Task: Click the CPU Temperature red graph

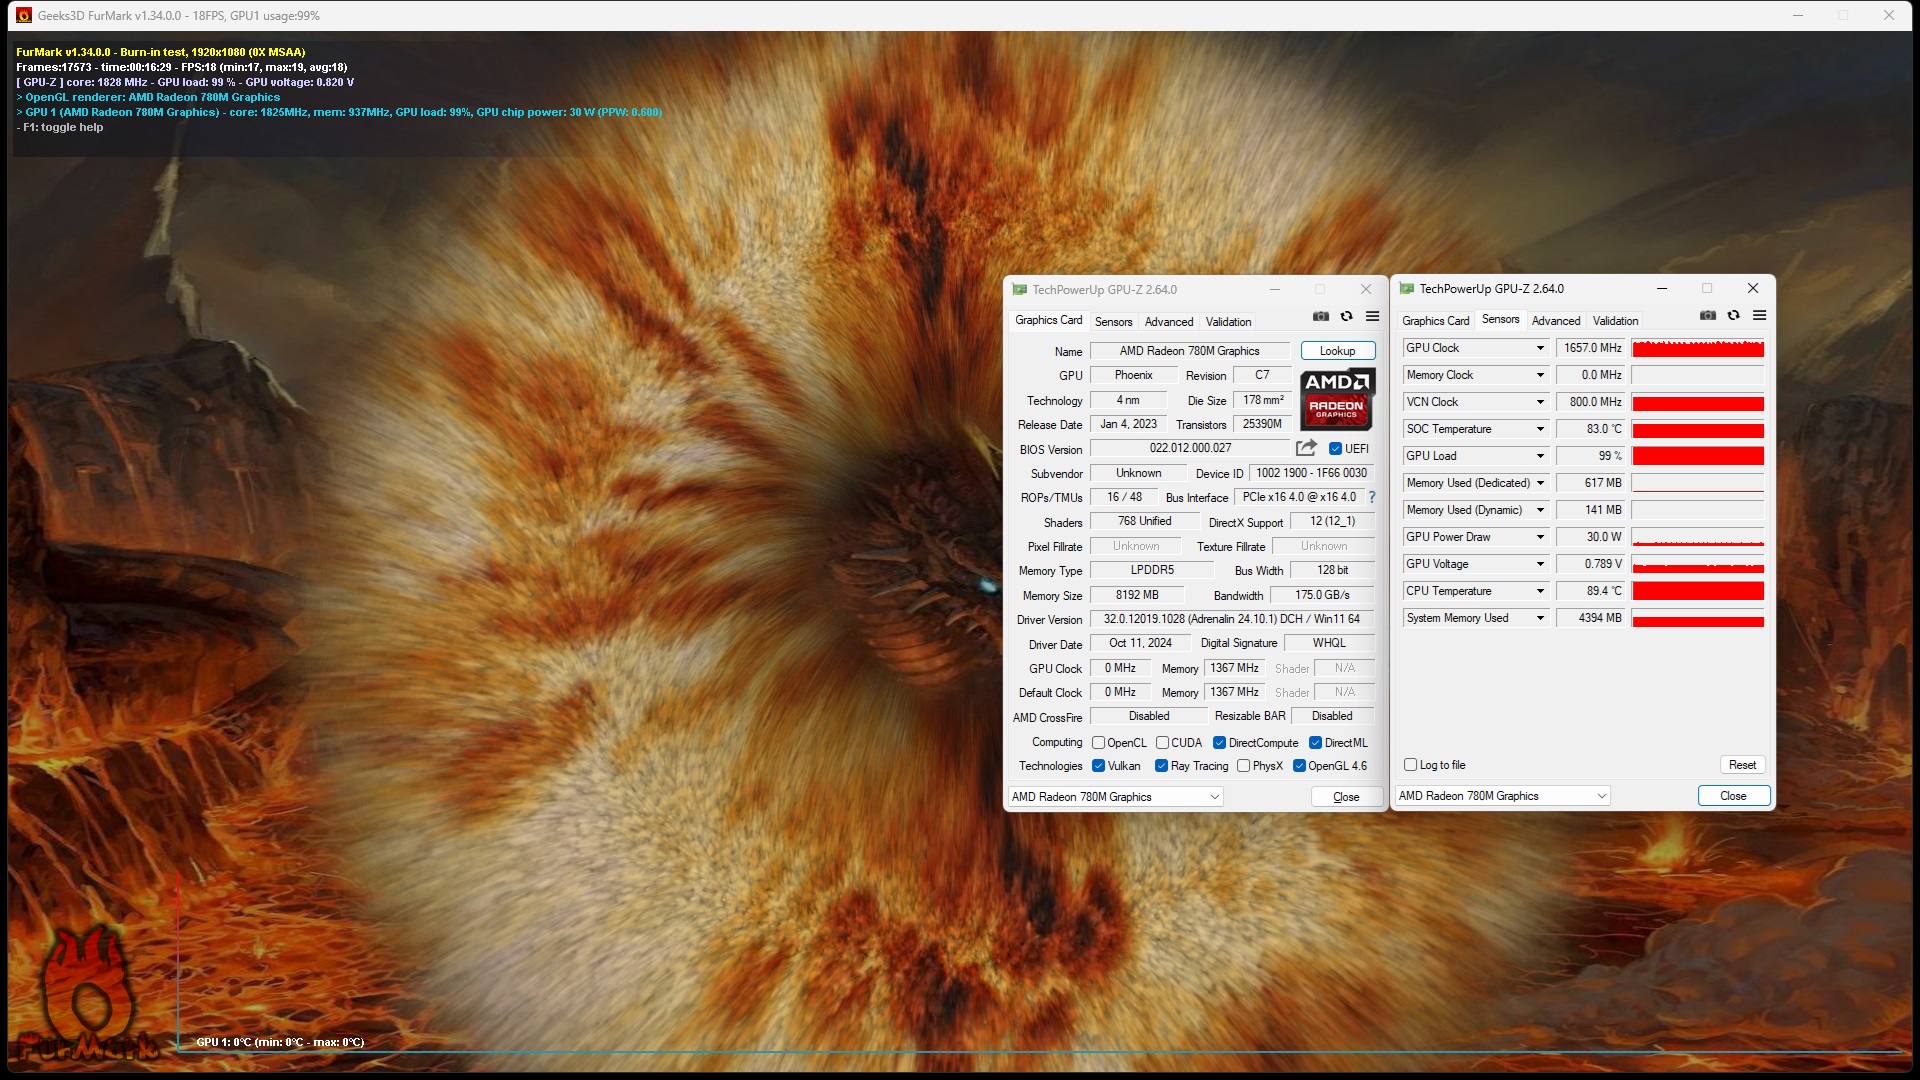Action: (x=1698, y=591)
